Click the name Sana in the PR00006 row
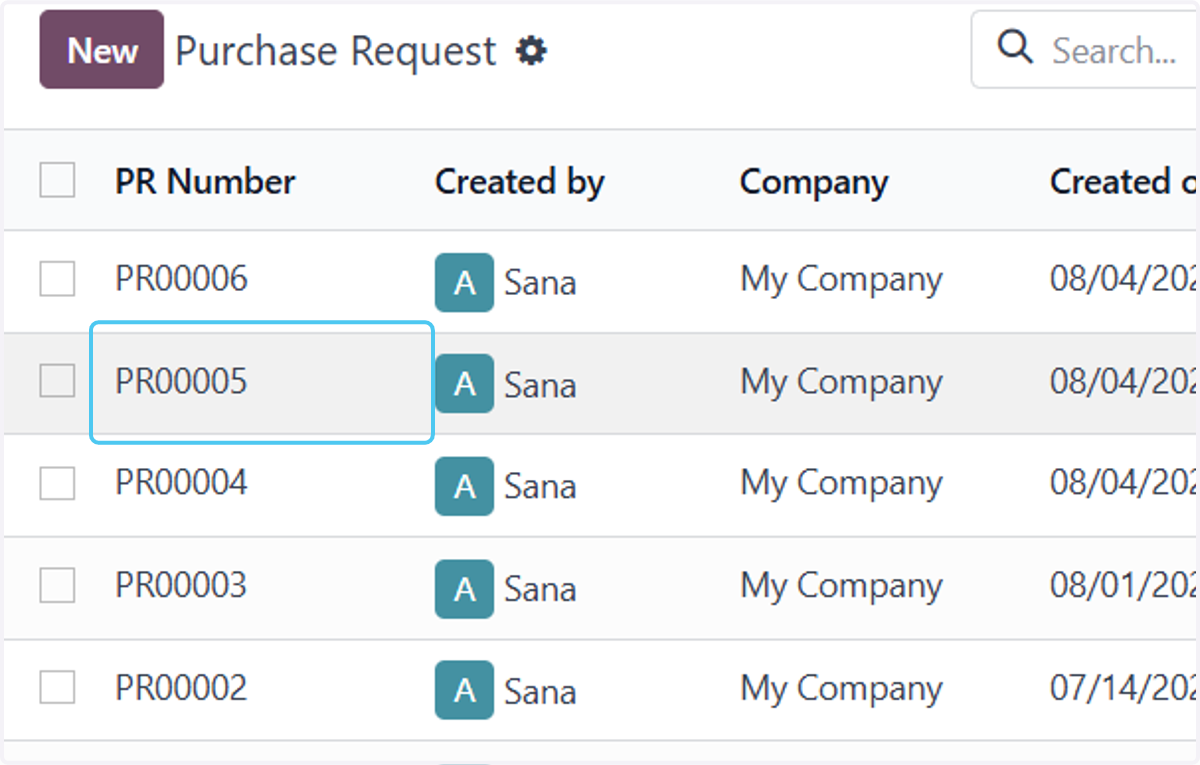1200x765 pixels. tap(540, 283)
